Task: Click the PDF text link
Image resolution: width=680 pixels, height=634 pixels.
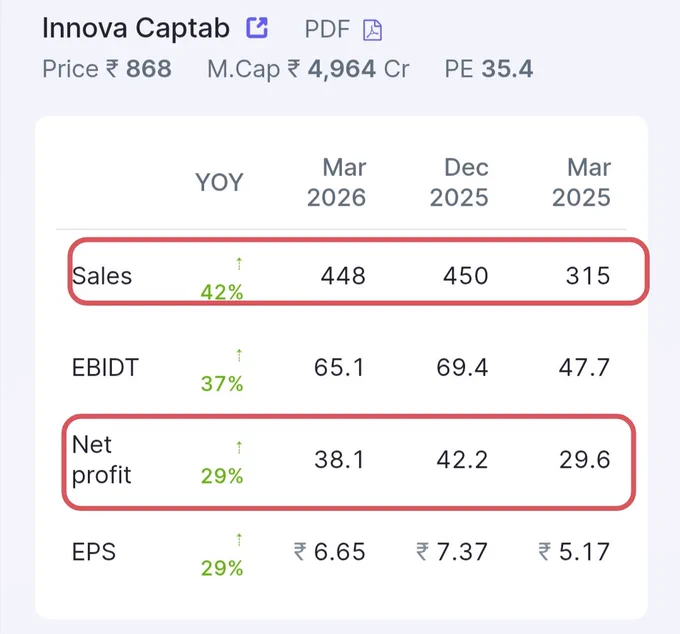Action: (x=327, y=29)
